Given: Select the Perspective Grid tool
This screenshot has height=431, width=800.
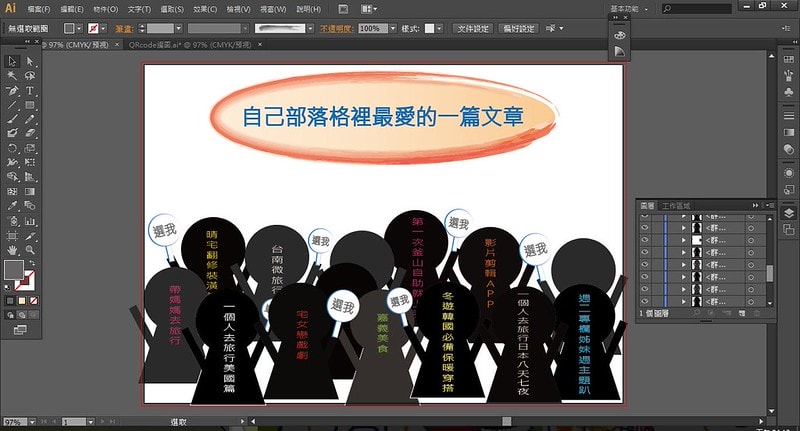Looking at the screenshot, I should coord(30,177).
